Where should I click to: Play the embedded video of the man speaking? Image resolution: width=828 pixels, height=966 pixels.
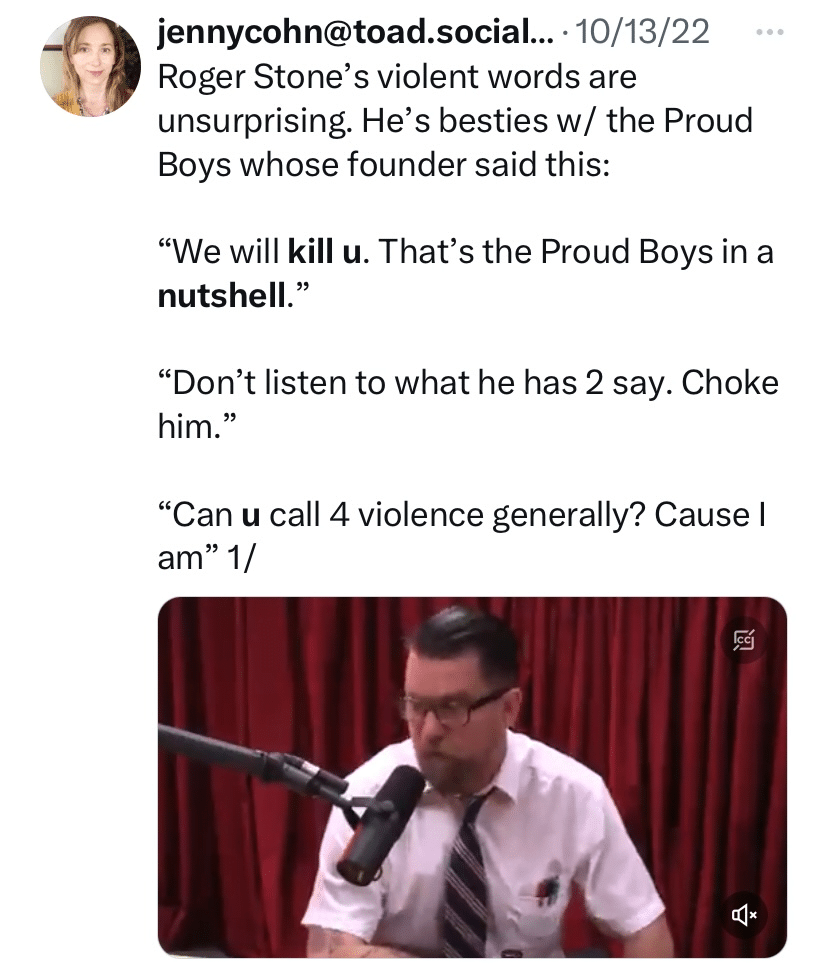(472, 777)
